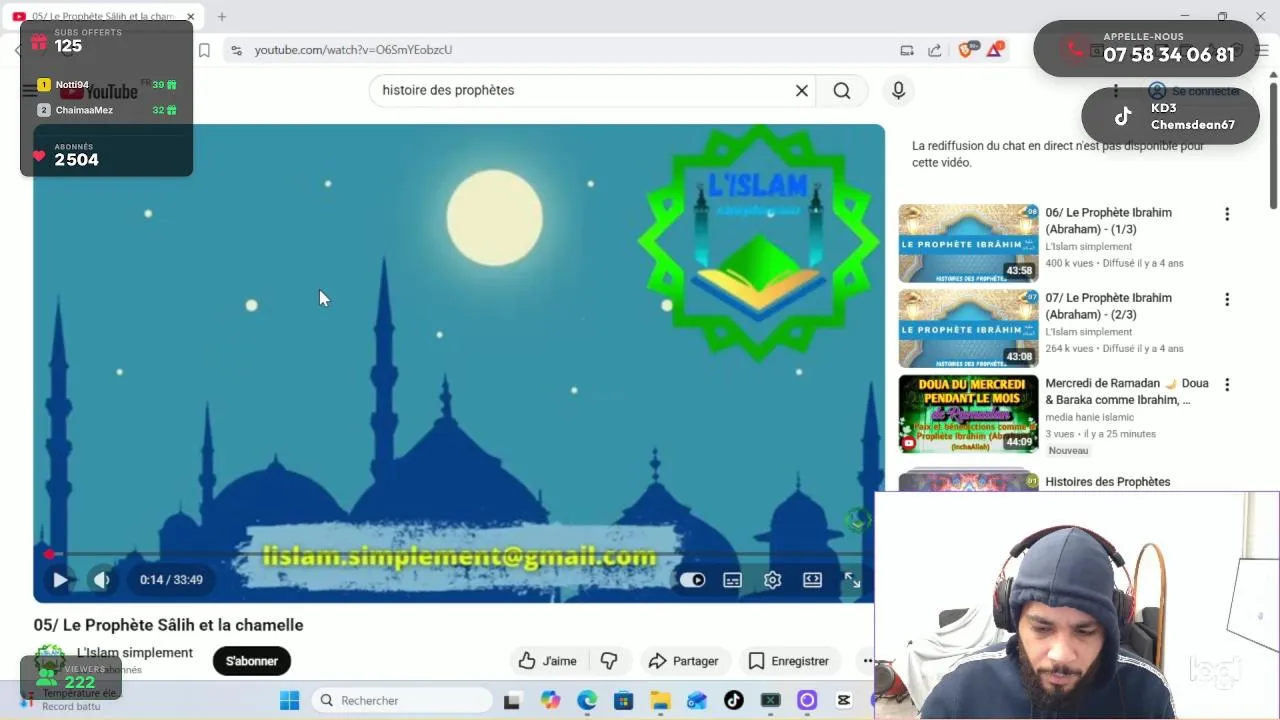Screen dimensions: 1280x720
Task: Dislike the video with thumbs-down icon
Action: point(609,661)
